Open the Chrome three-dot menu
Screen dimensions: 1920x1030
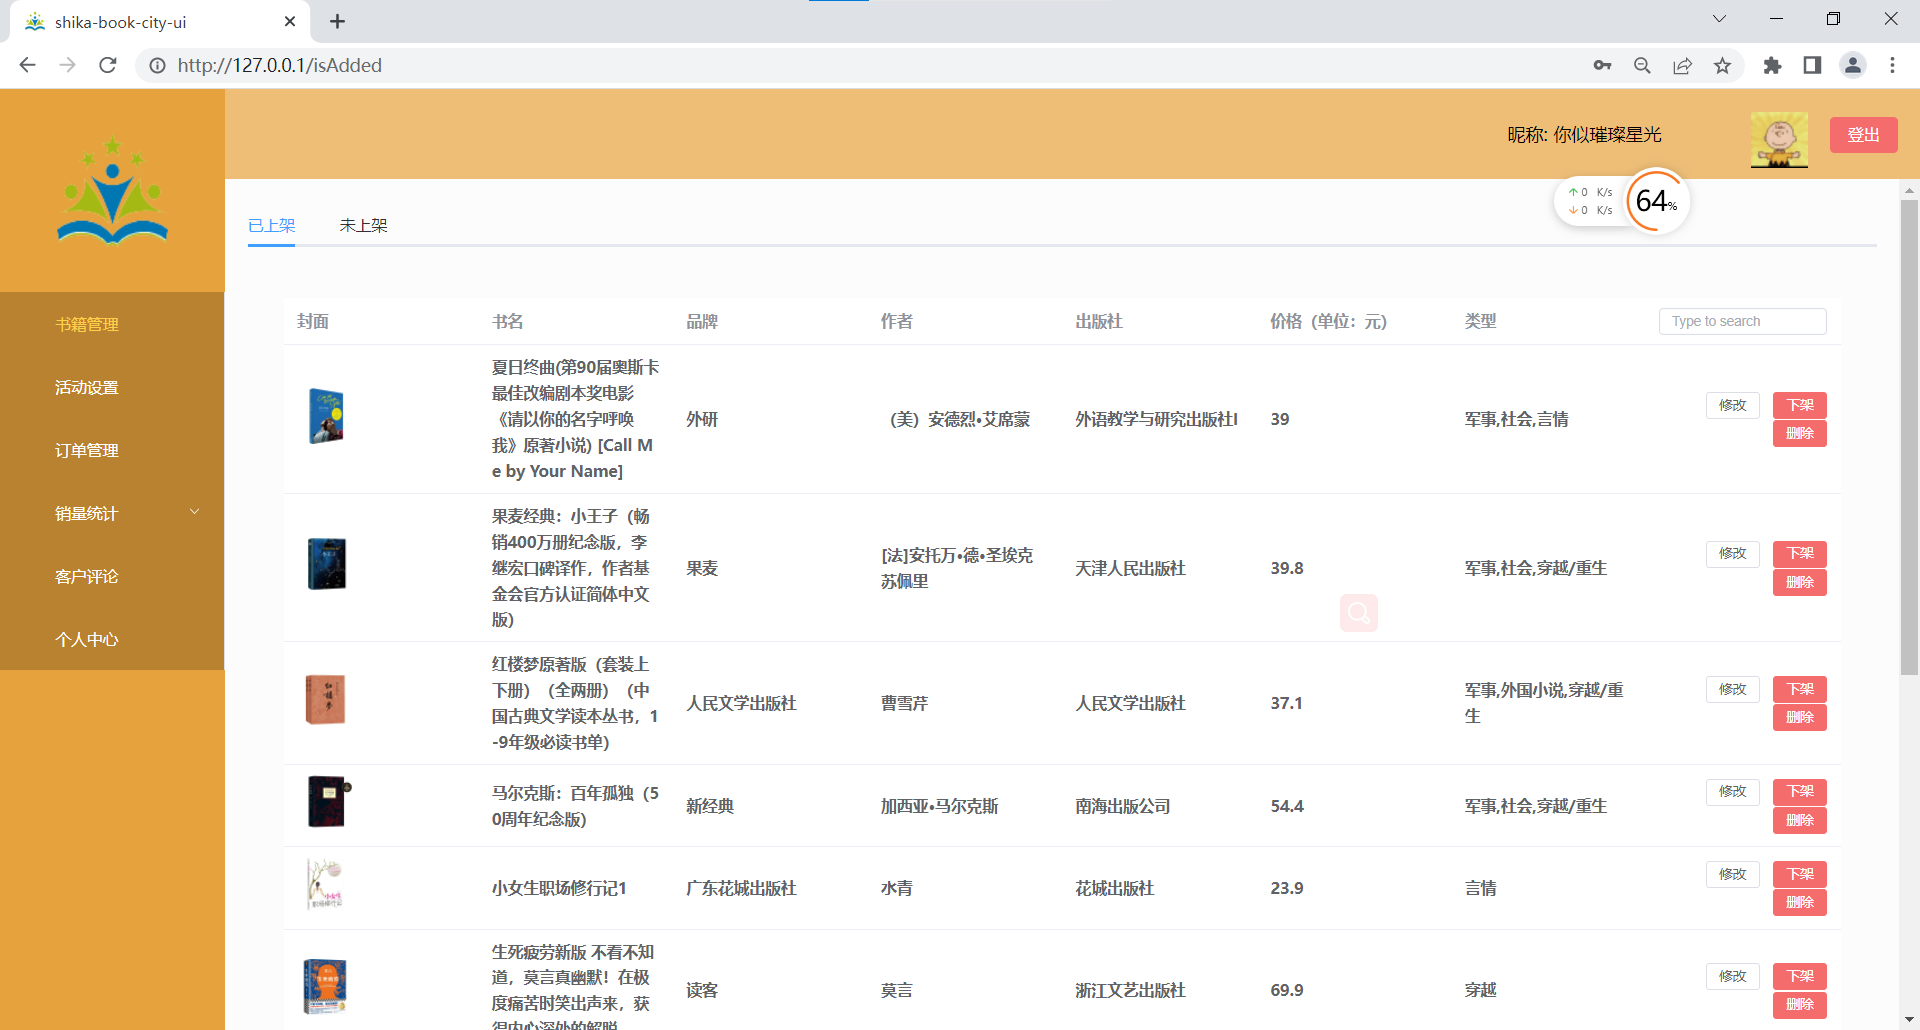click(x=1891, y=65)
